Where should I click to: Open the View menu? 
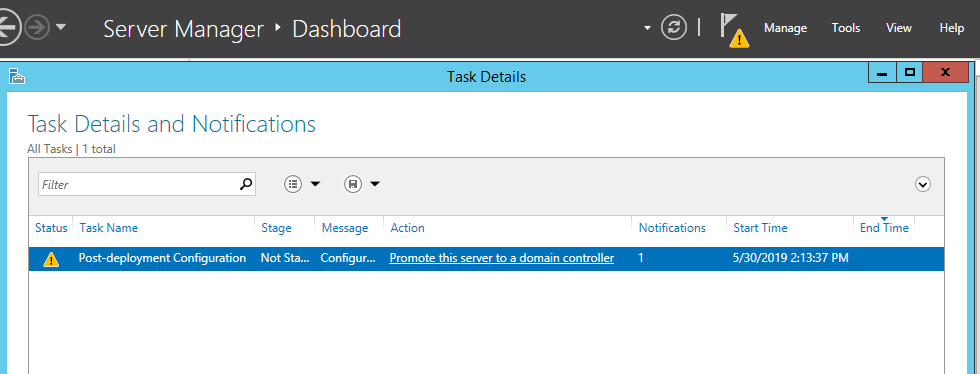899,28
